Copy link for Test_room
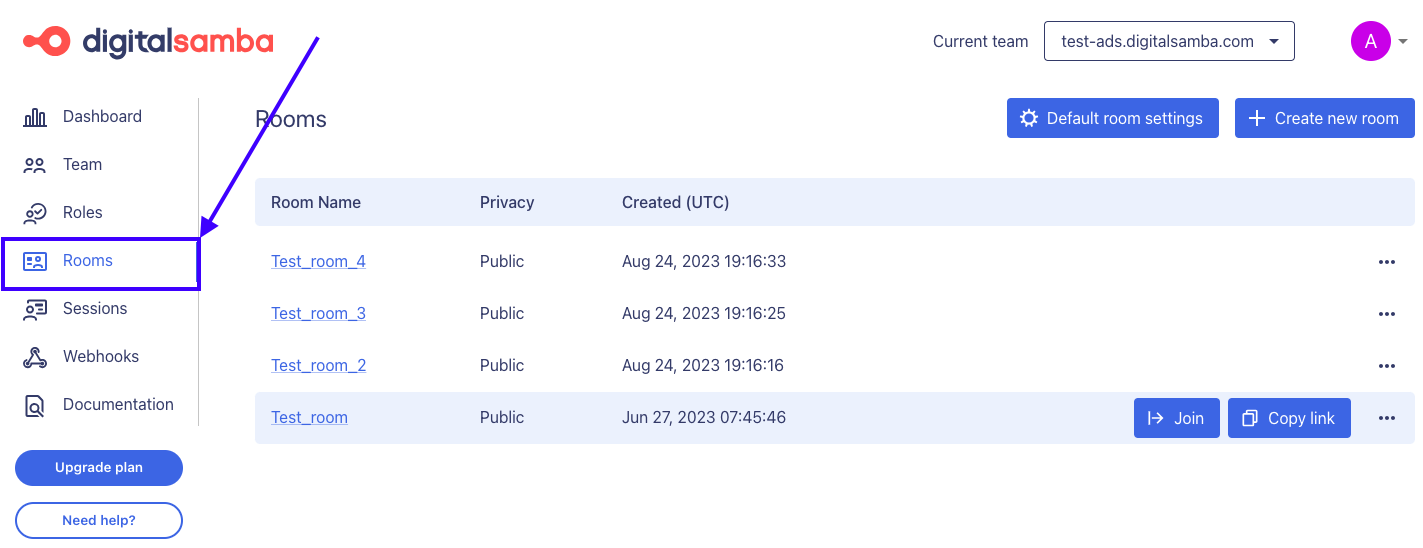 (1288, 418)
